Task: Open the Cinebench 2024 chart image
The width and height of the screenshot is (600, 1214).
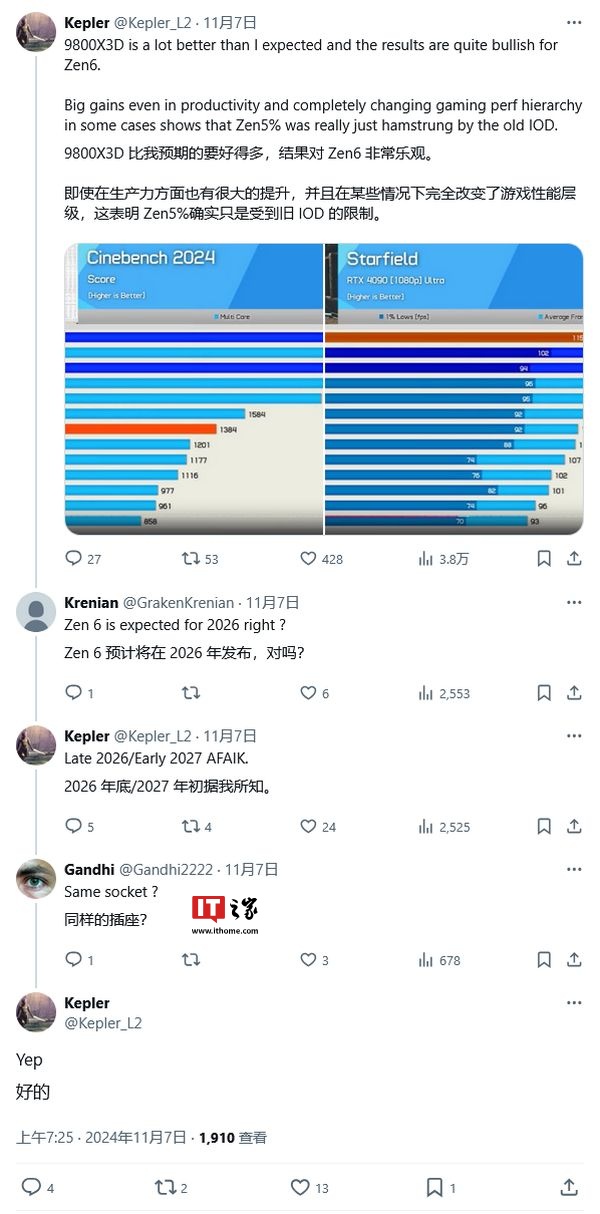Action: [x=194, y=389]
